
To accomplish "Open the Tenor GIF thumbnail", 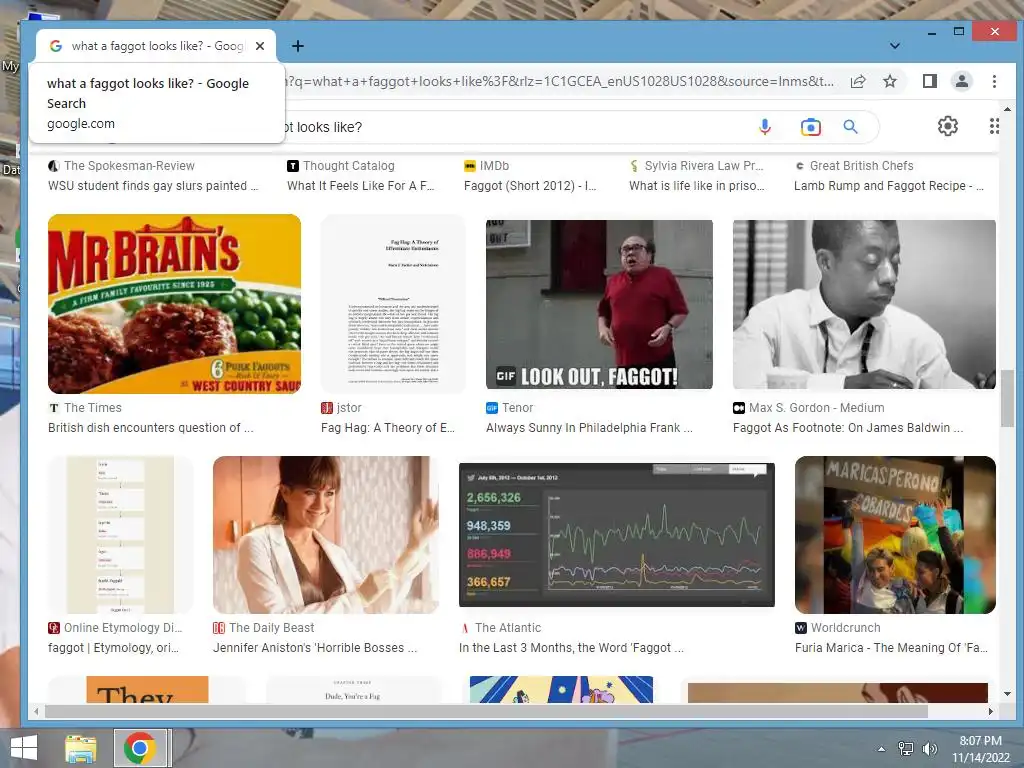I will coord(599,304).
